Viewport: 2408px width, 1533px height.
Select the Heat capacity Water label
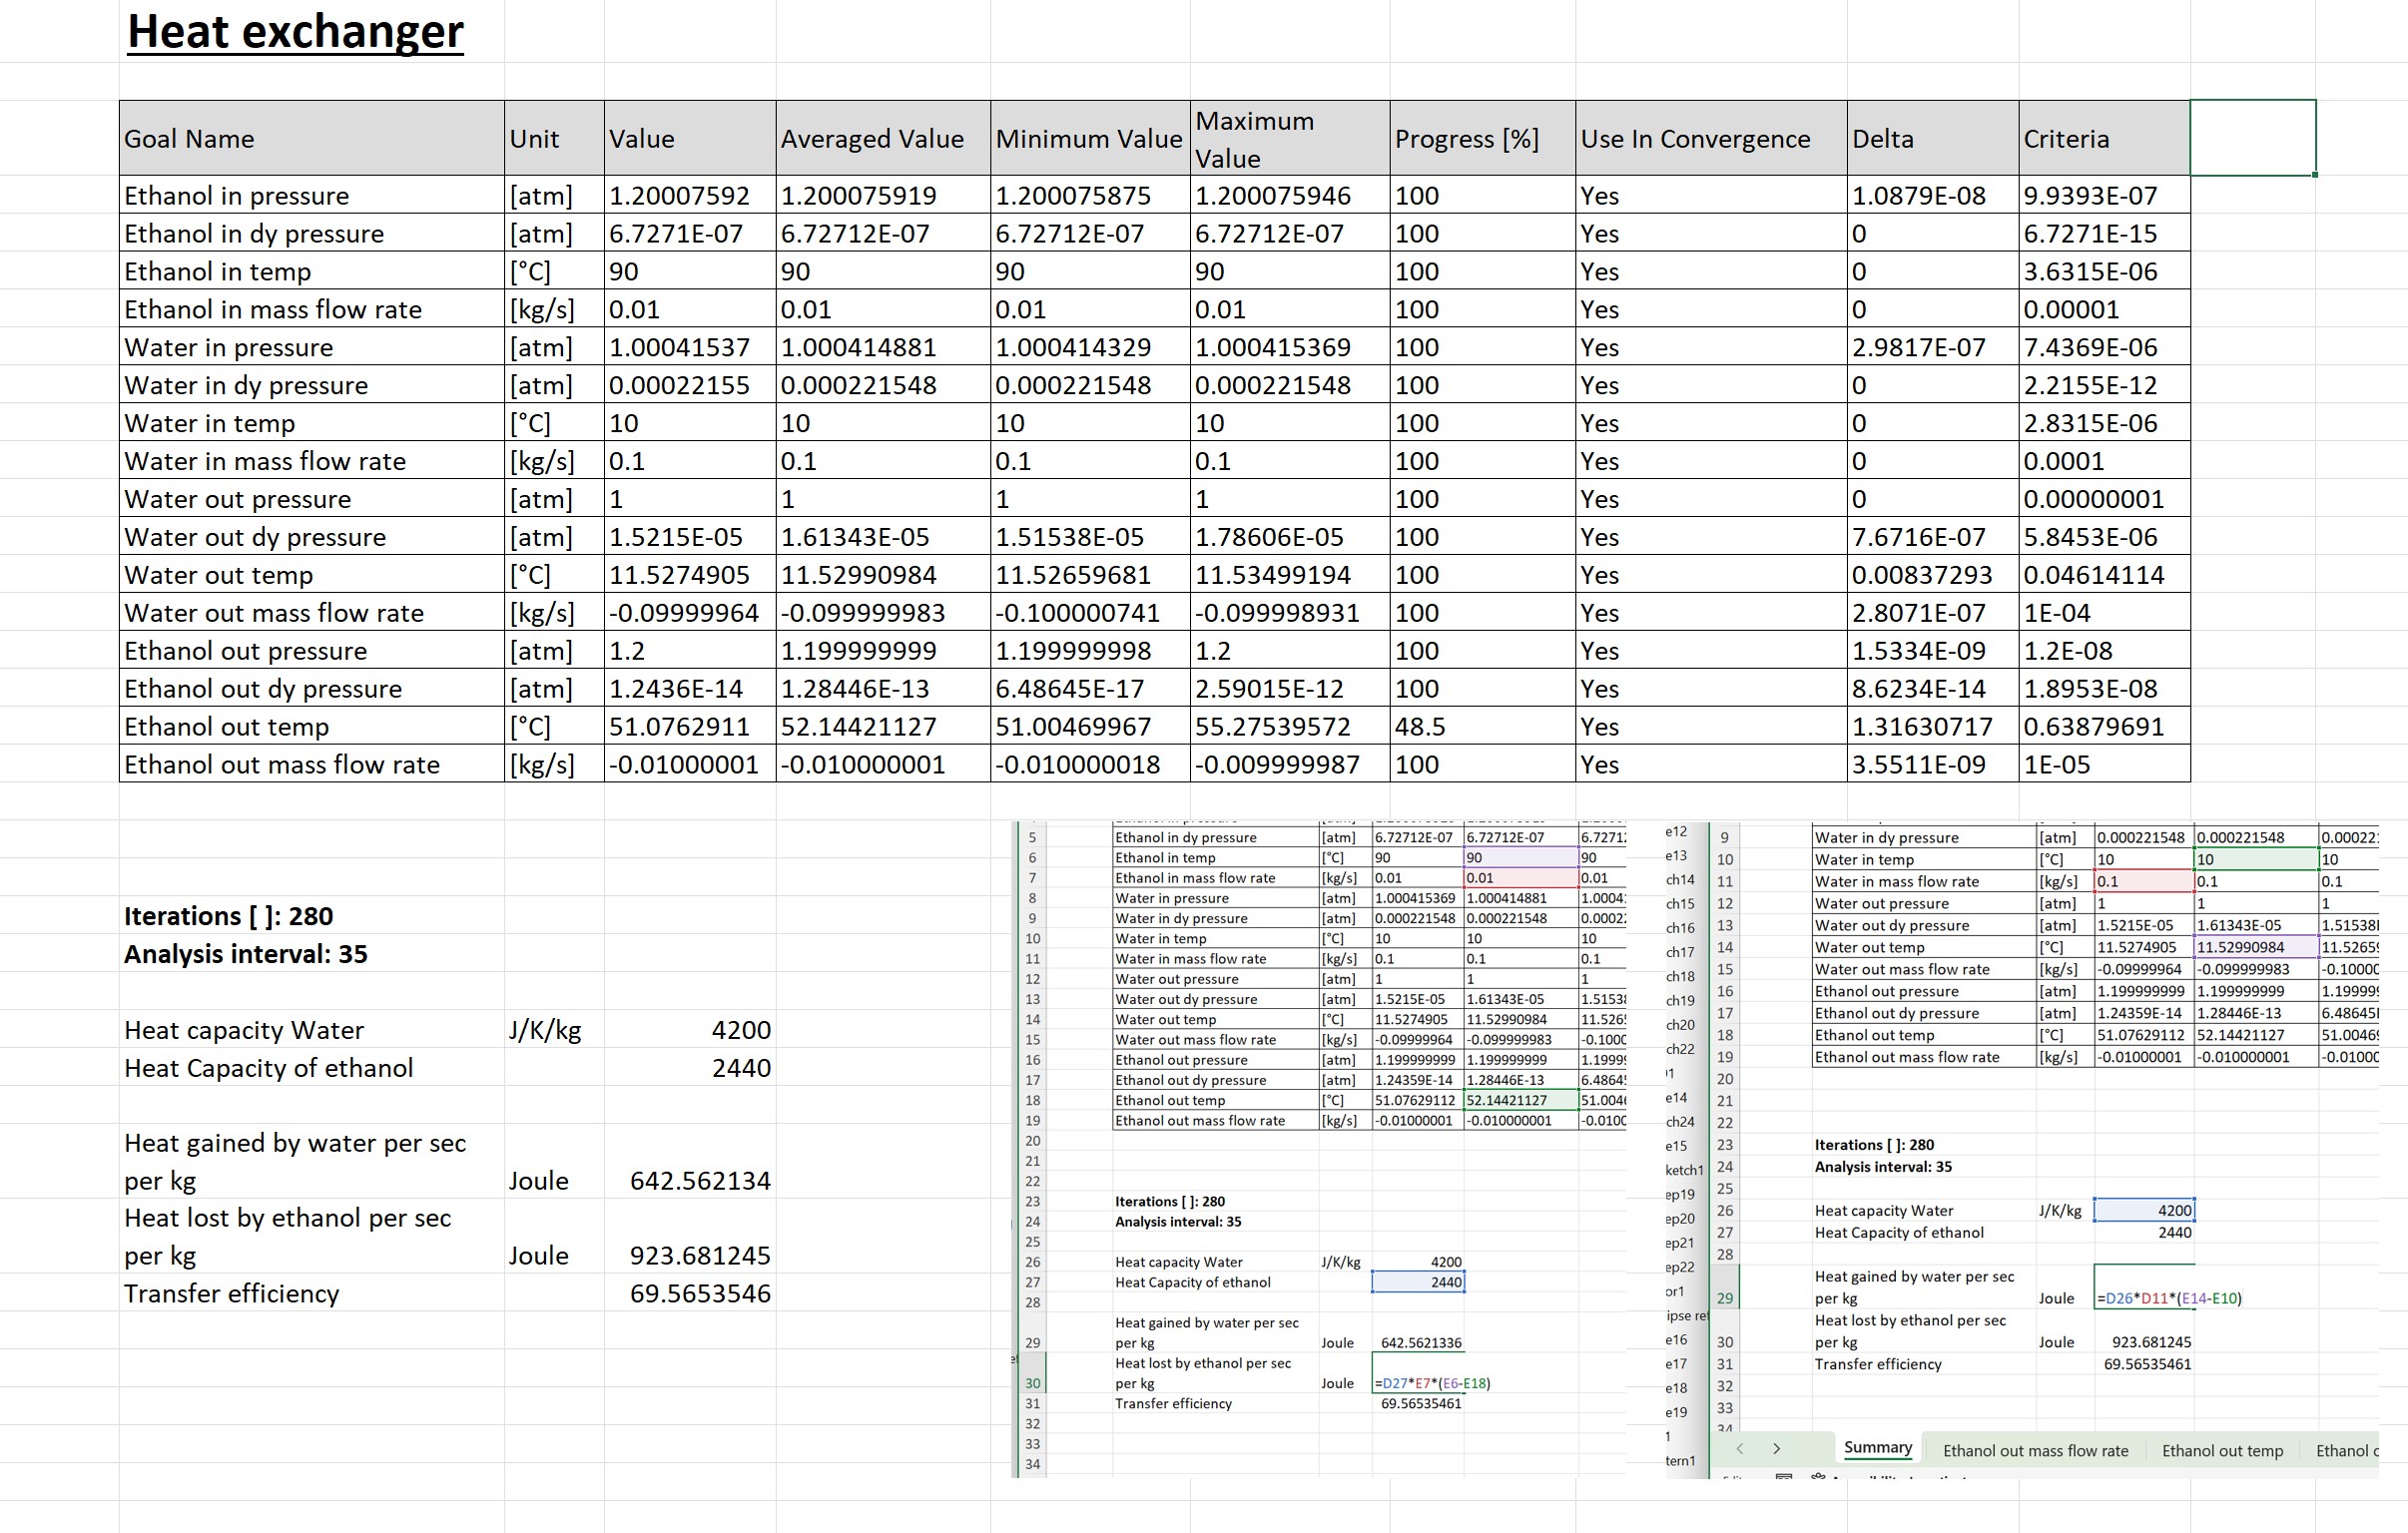(312, 1030)
